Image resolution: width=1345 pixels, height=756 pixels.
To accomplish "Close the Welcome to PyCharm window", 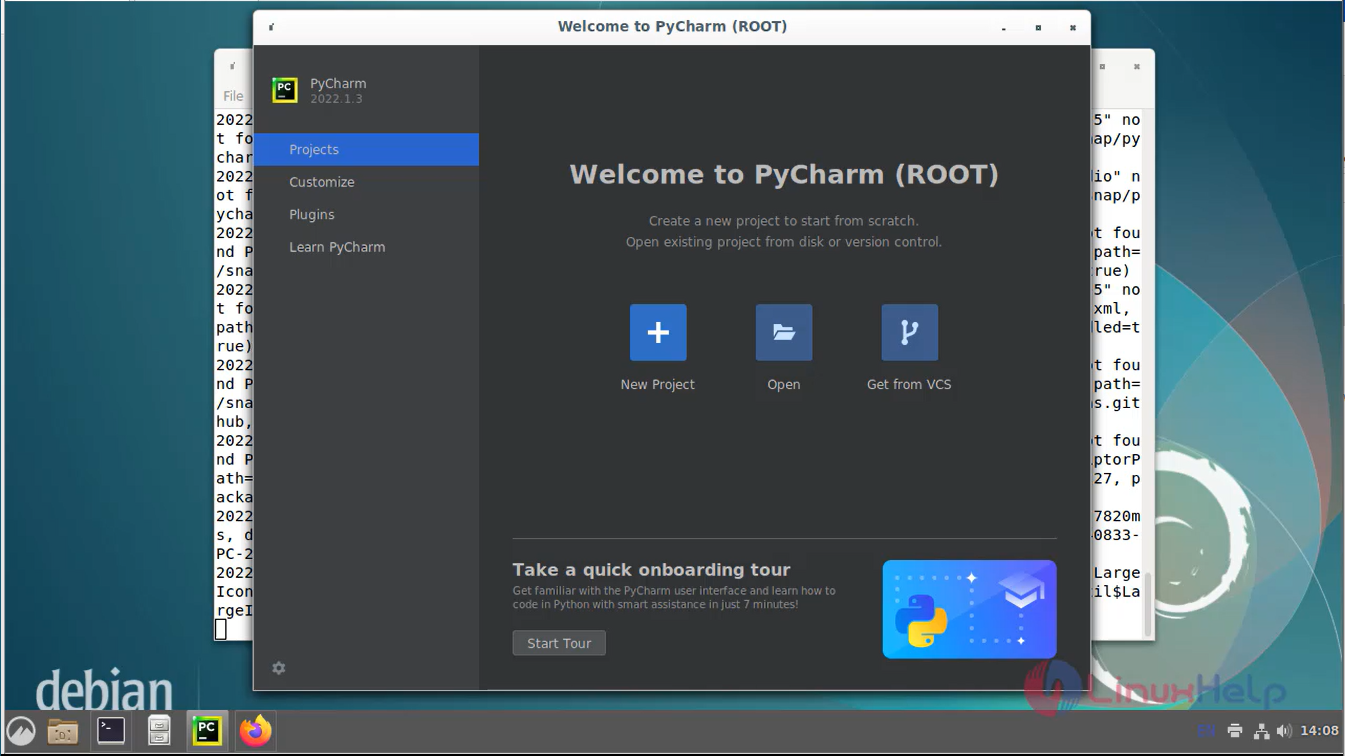I will point(1073,28).
